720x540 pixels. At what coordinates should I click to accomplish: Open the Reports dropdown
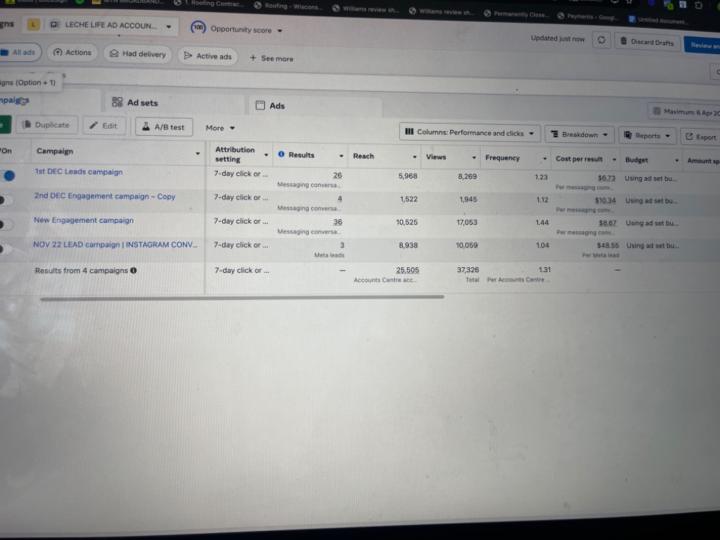coord(647,136)
